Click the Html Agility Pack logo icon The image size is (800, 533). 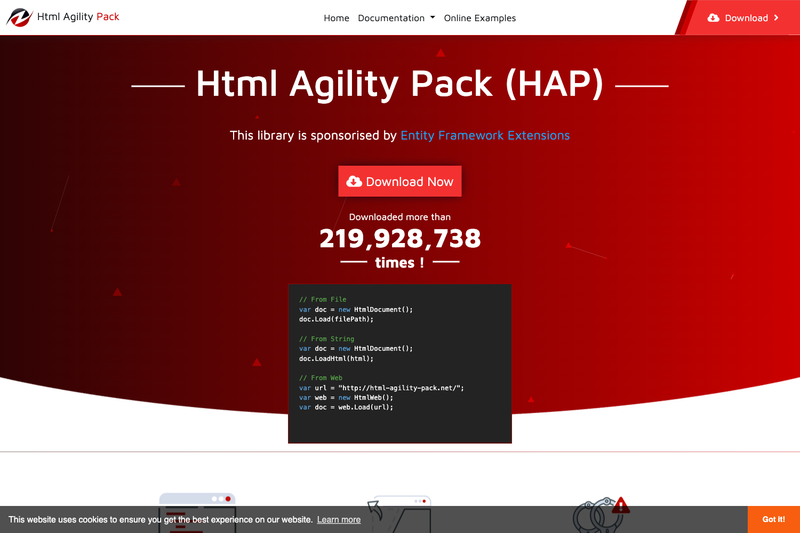click(19, 17)
